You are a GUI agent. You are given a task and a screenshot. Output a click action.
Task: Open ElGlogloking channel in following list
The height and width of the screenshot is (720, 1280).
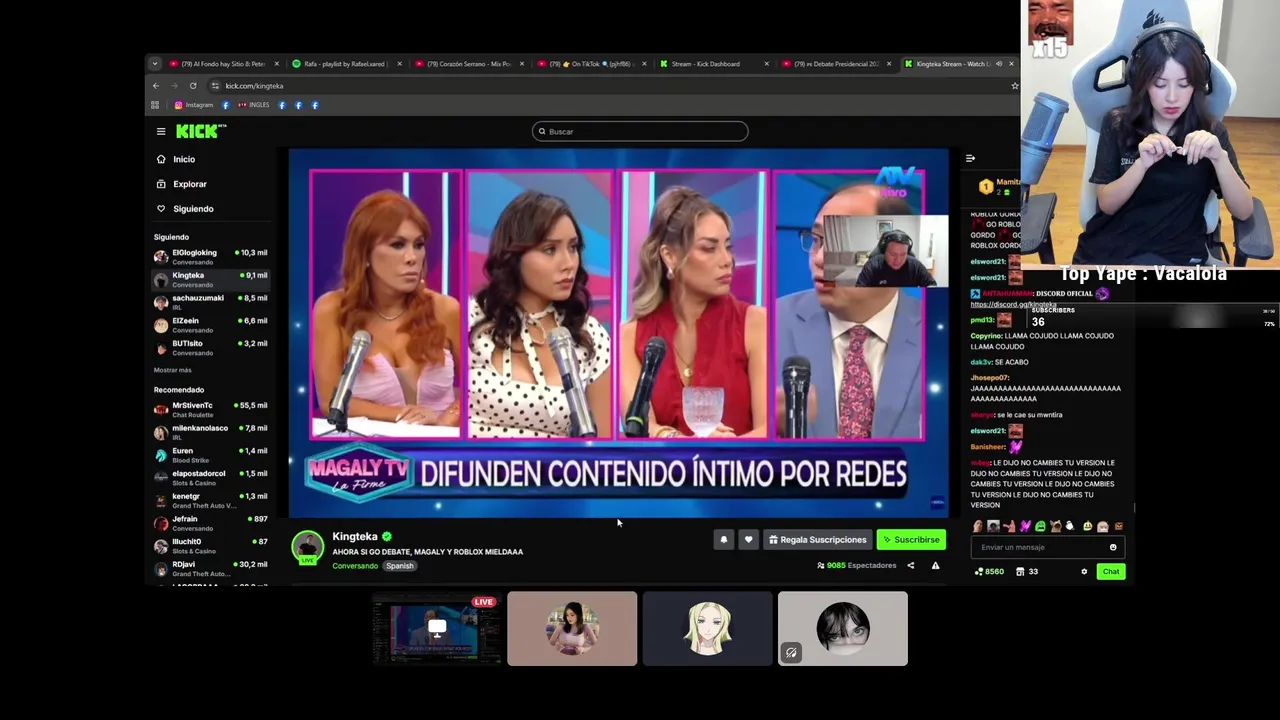click(210, 257)
